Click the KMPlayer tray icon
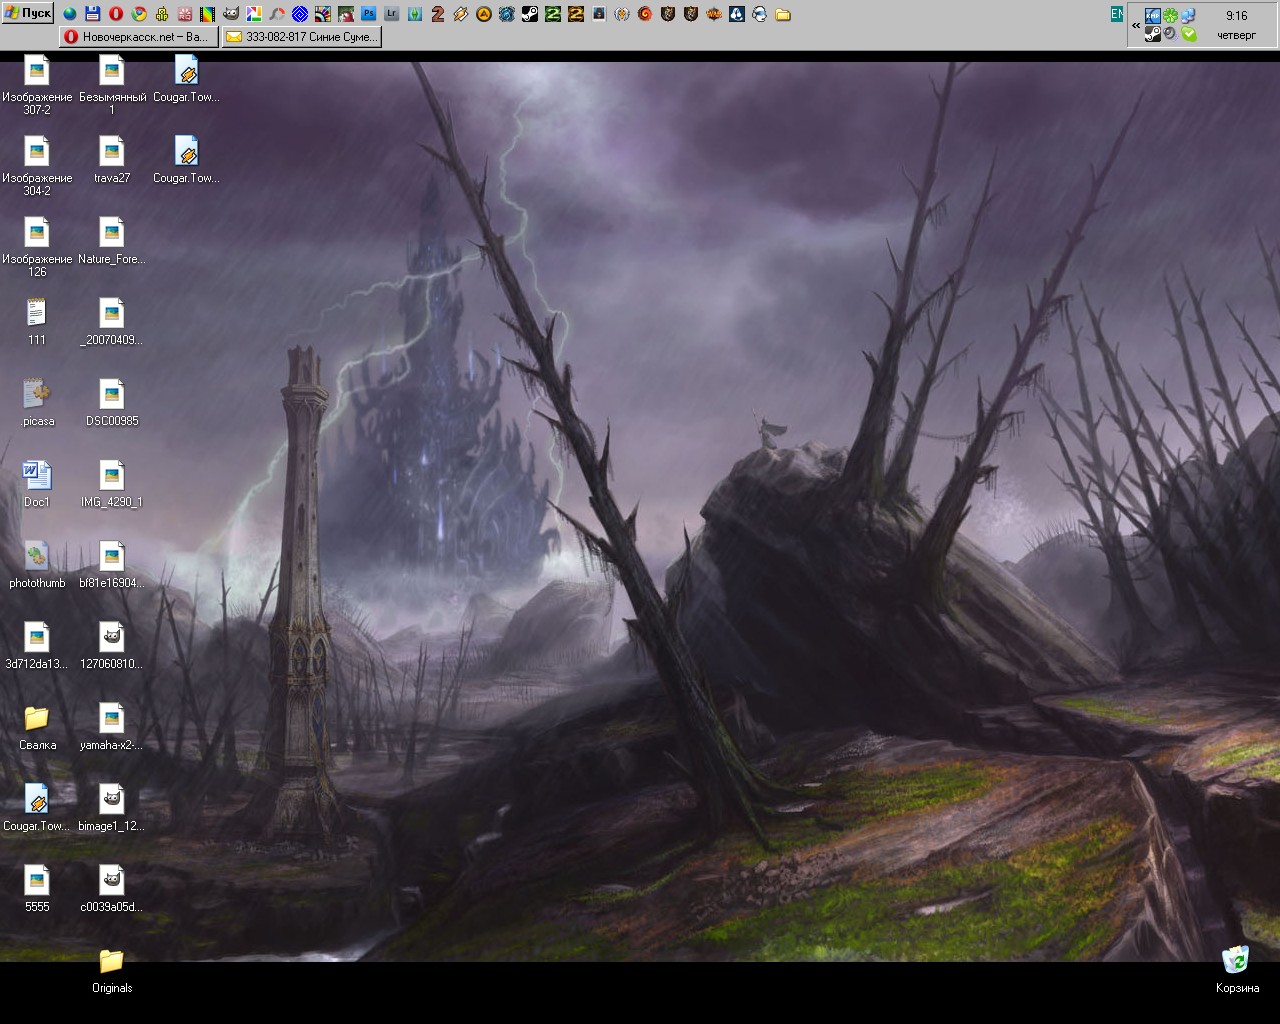The width and height of the screenshot is (1280, 1024). (1153, 16)
